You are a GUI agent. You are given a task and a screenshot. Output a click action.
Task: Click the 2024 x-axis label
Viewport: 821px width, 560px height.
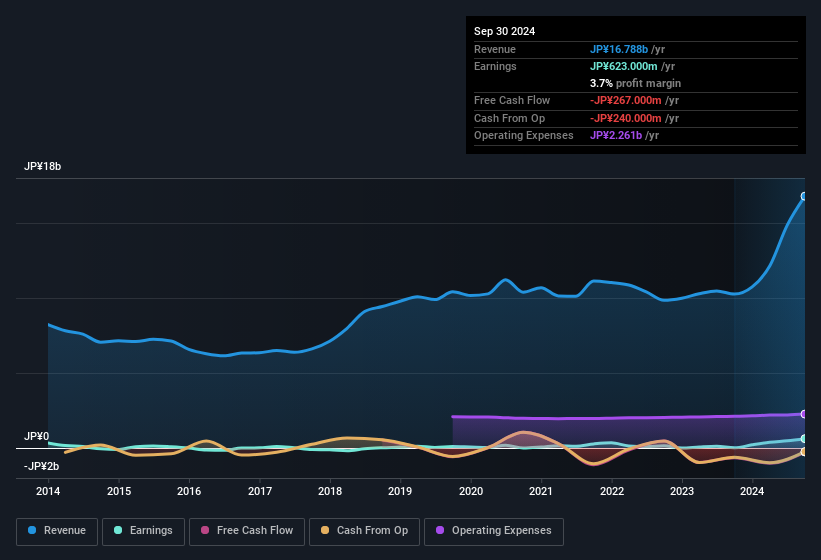752,491
